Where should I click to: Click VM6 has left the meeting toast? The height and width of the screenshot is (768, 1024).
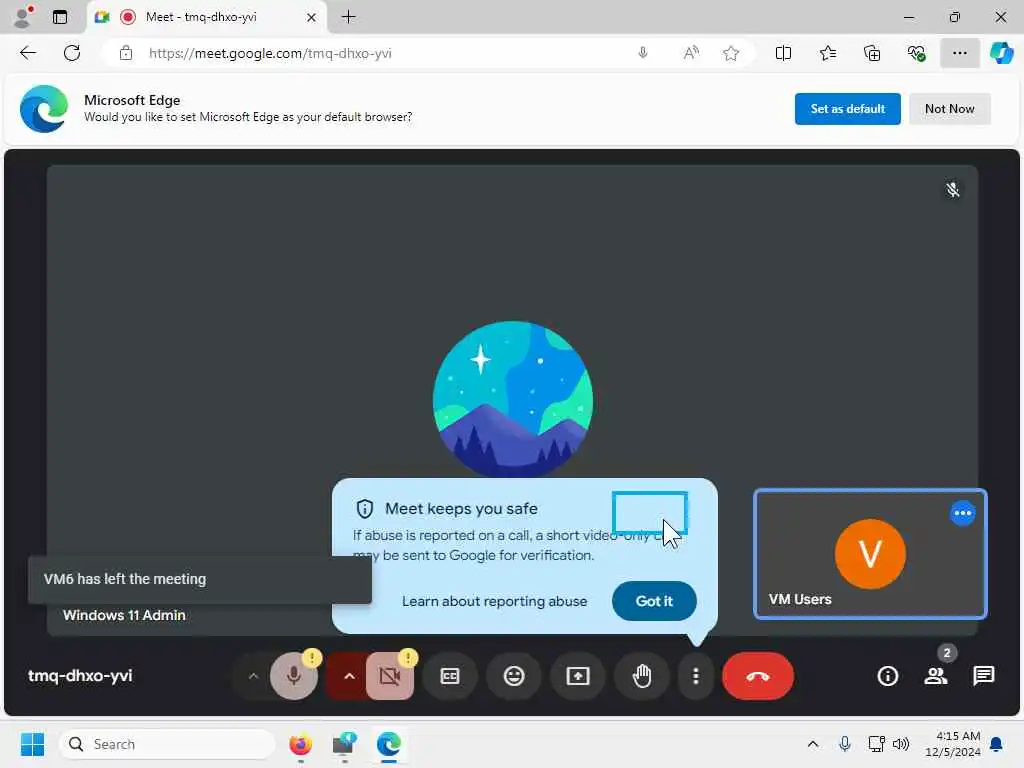(x=200, y=579)
